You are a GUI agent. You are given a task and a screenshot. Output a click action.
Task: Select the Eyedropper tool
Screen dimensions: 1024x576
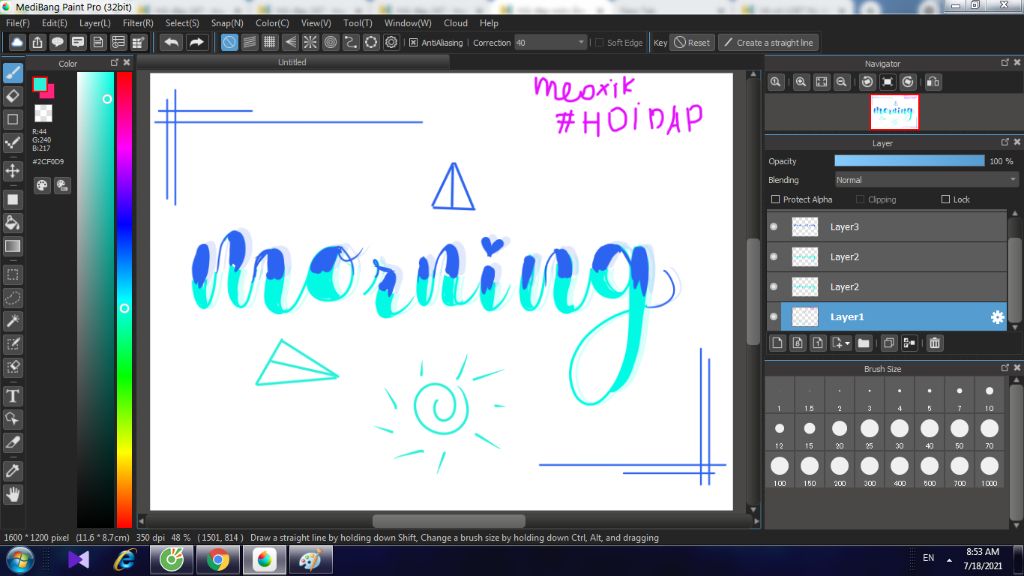(x=12, y=471)
